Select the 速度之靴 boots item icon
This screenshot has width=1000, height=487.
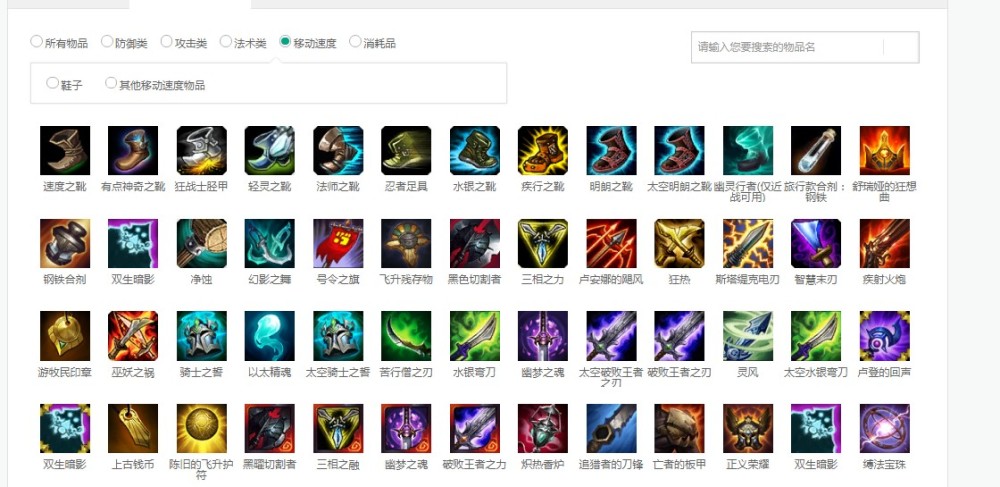[x=65, y=150]
